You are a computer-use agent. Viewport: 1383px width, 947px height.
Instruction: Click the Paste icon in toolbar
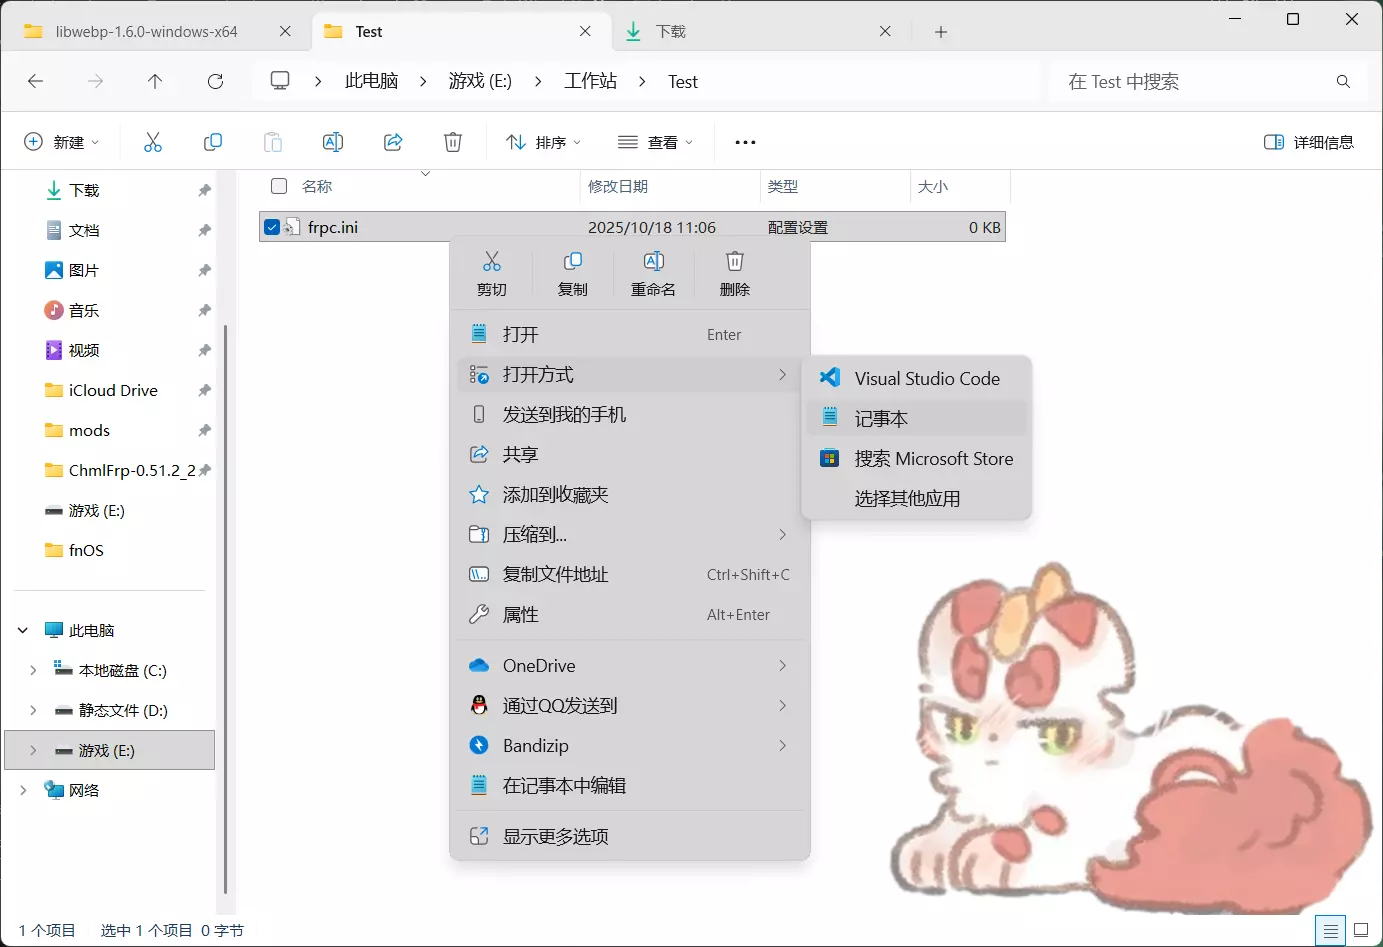tap(273, 142)
